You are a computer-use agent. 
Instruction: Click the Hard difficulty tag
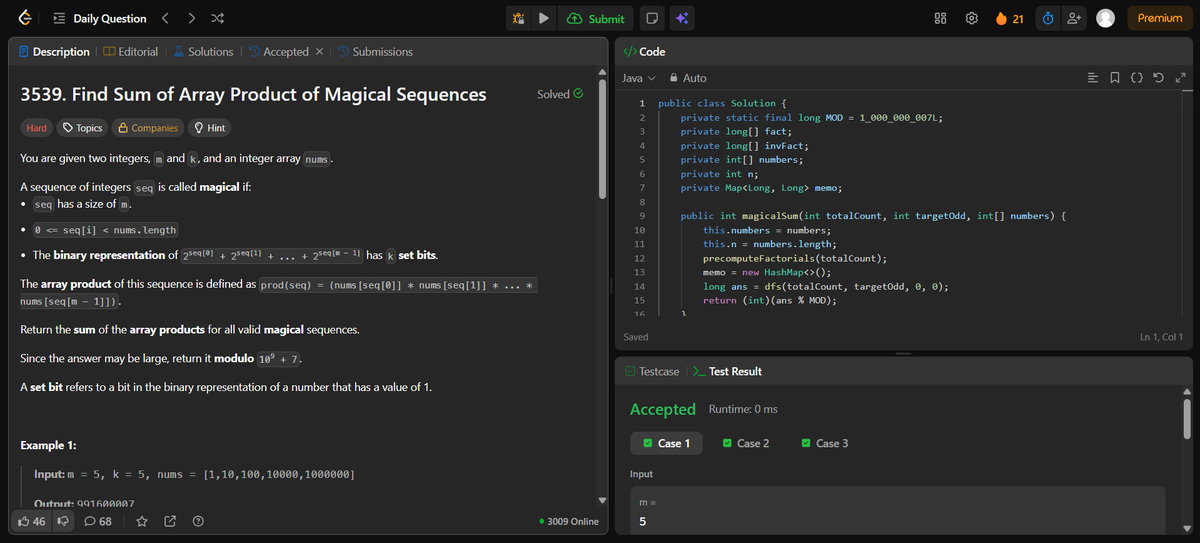point(36,128)
